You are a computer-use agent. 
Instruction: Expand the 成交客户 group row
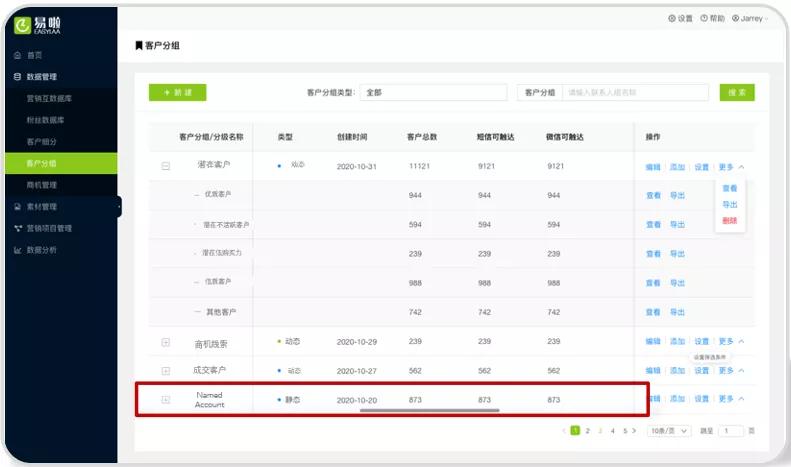(165, 371)
